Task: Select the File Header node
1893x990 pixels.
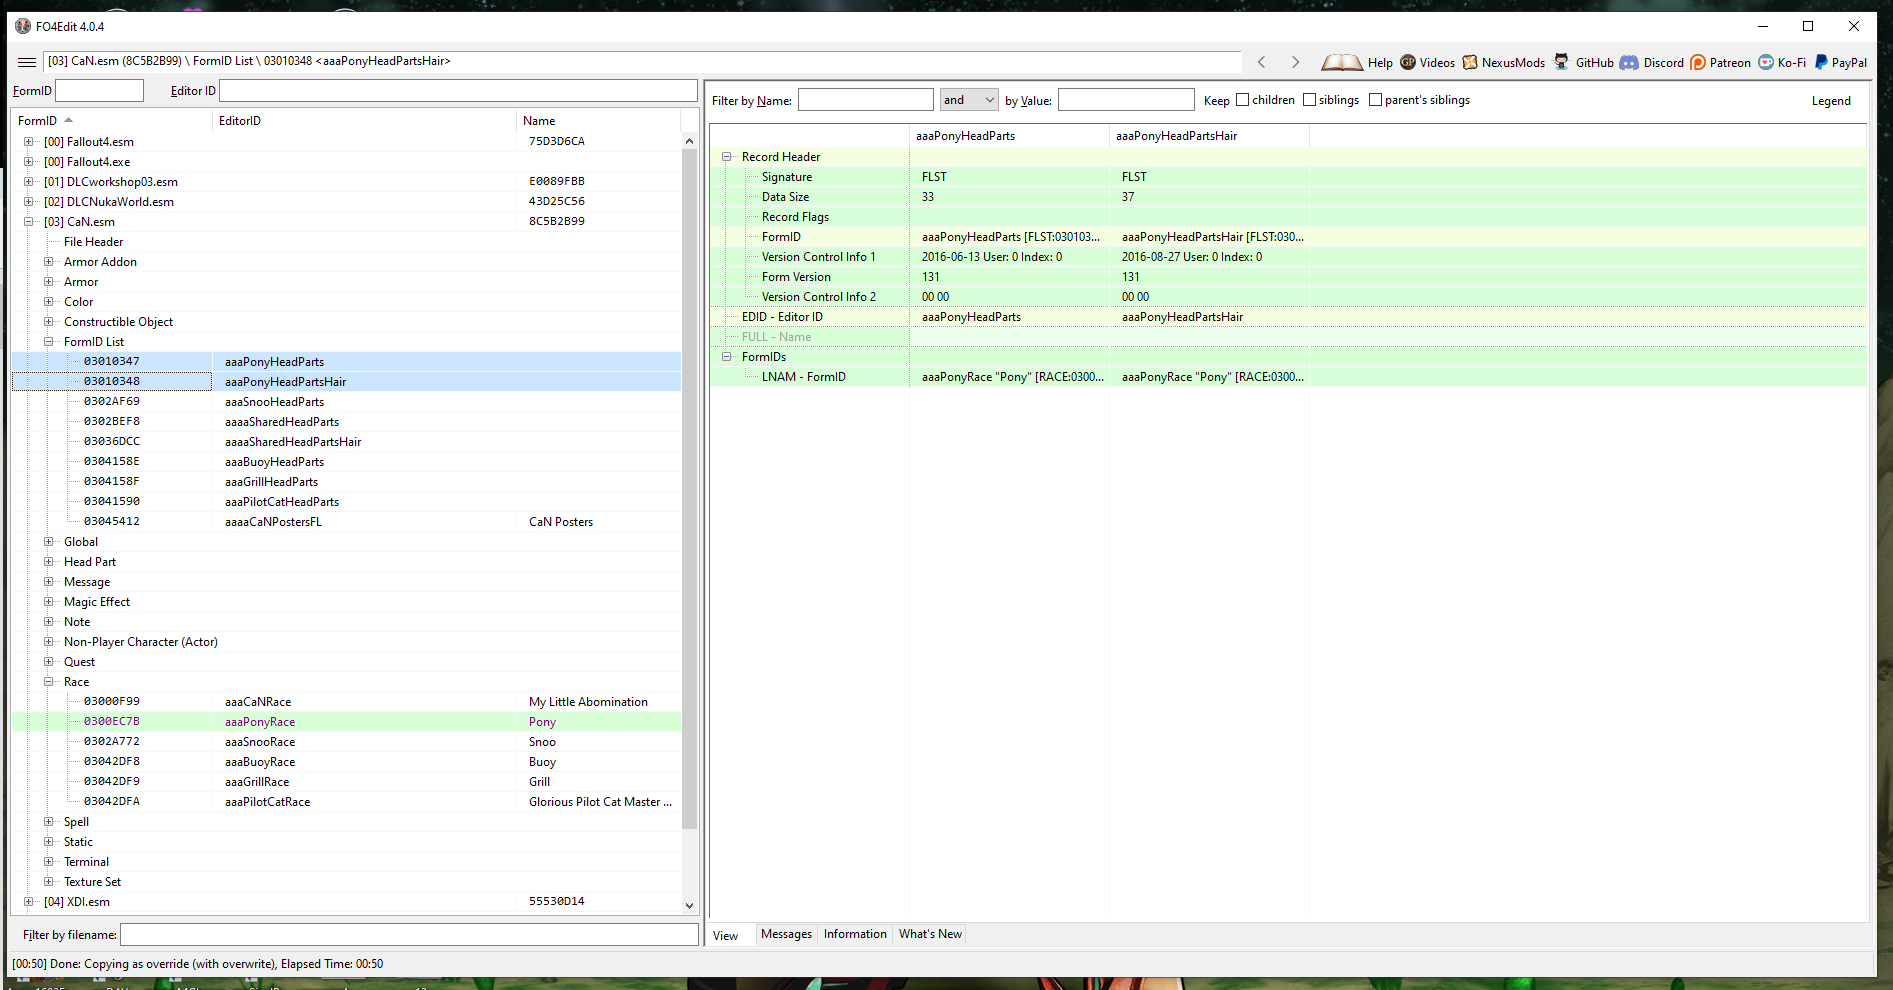Action: (93, 242)
